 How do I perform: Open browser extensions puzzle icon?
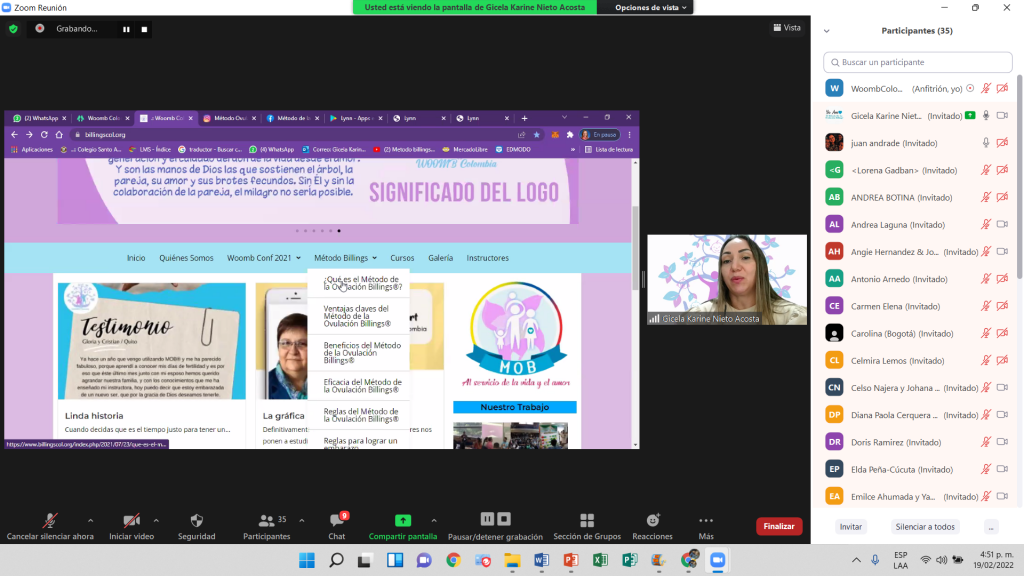click(570, 135)
